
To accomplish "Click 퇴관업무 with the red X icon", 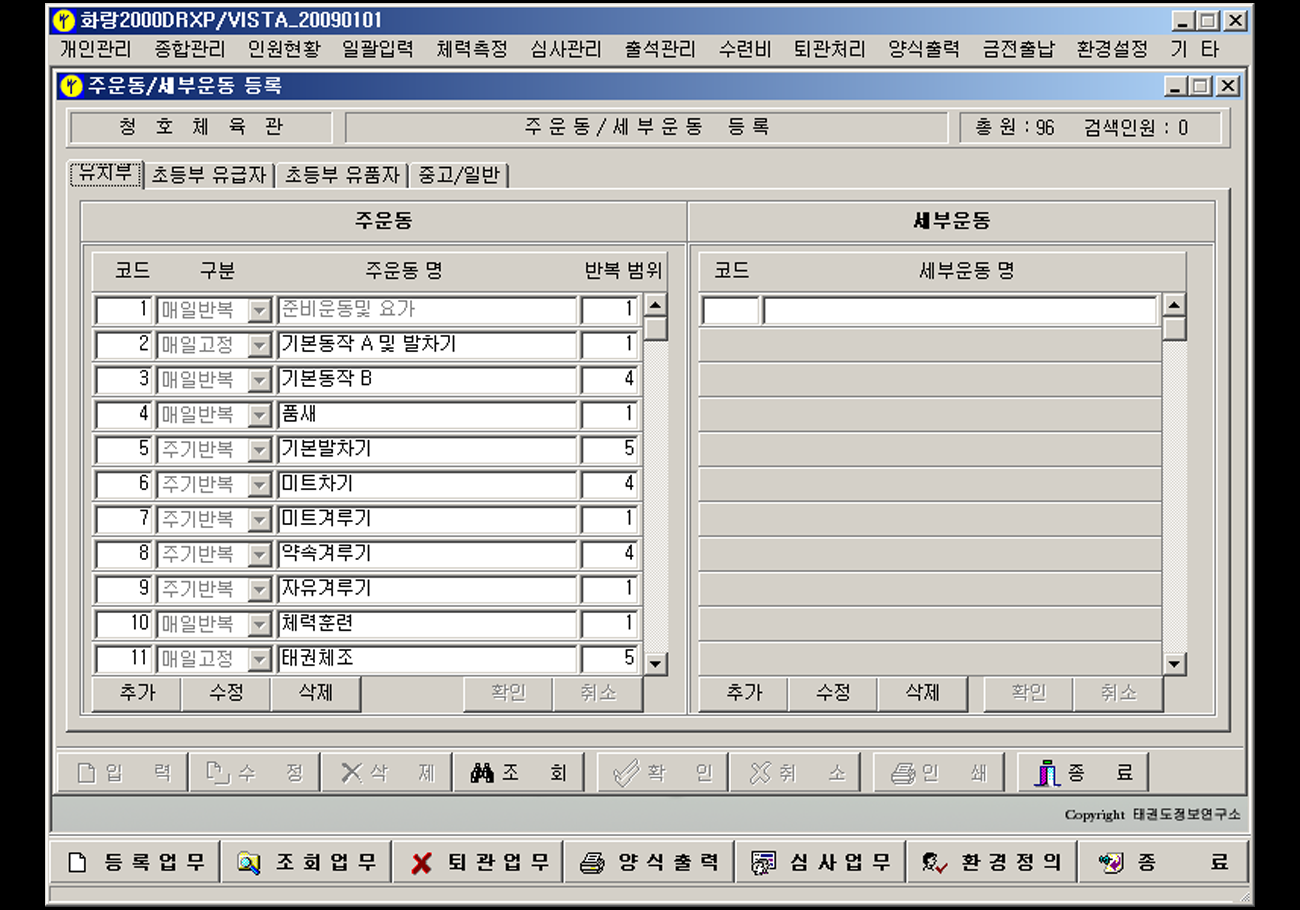I will pos(479,863).
